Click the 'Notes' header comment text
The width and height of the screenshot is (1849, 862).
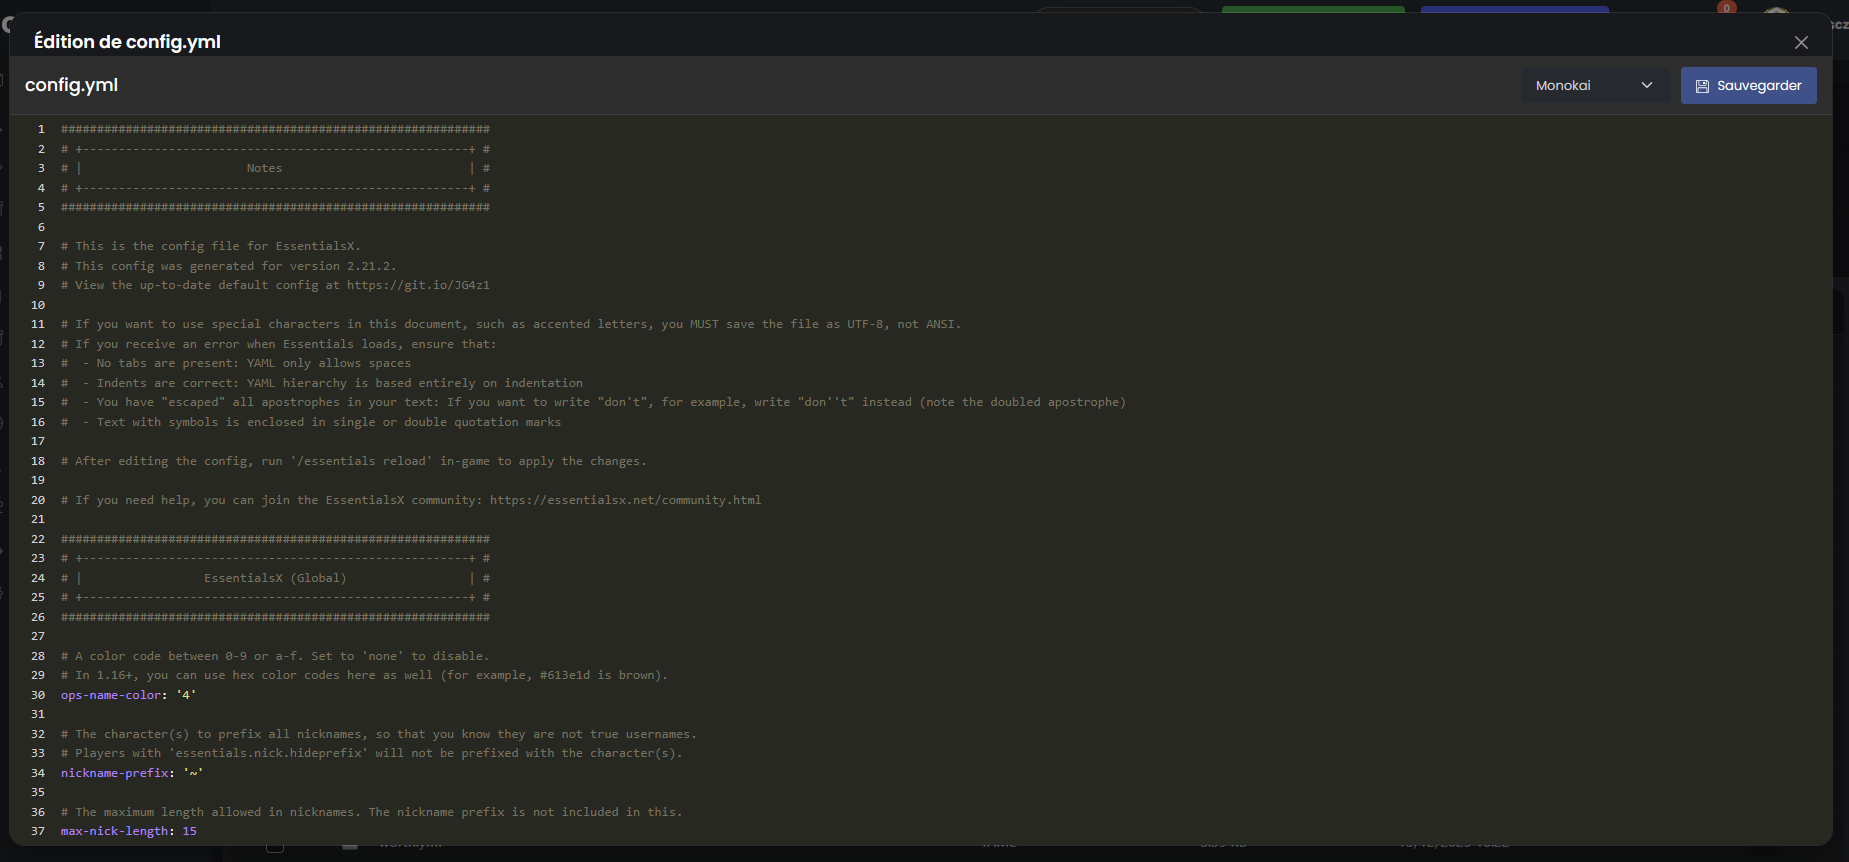264,168
